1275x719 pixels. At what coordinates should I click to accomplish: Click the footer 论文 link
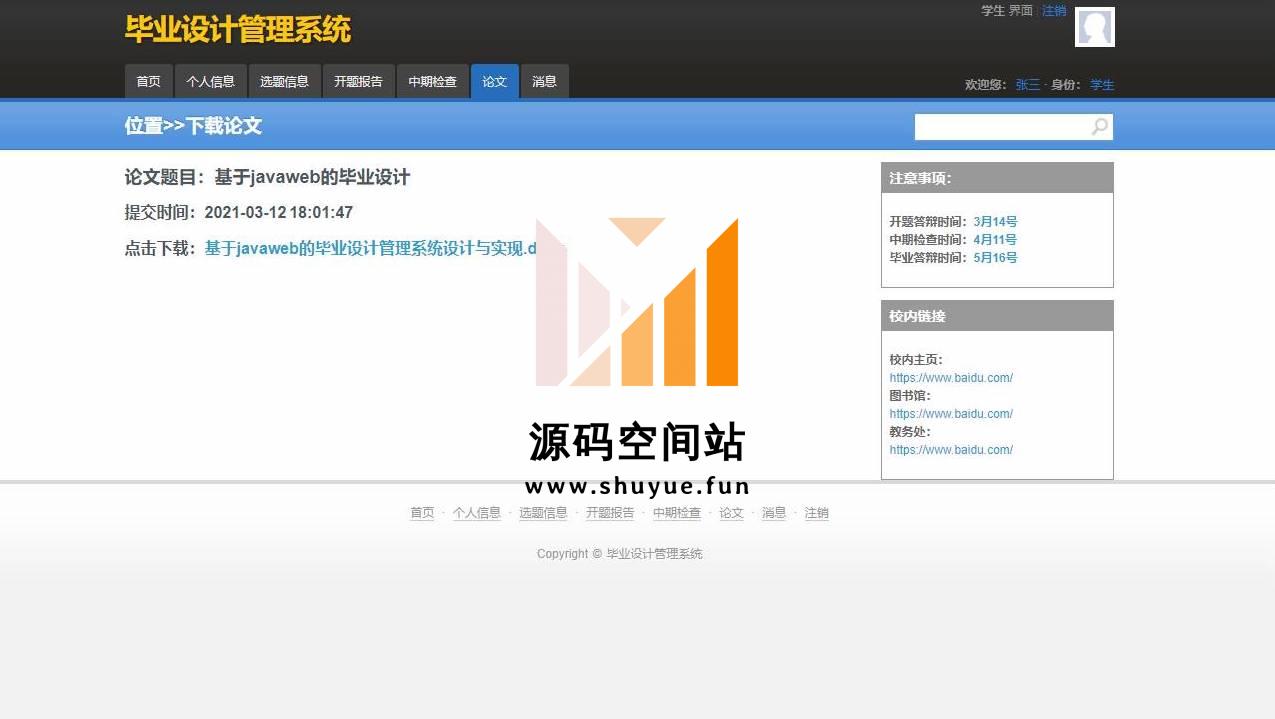point(732,513)
